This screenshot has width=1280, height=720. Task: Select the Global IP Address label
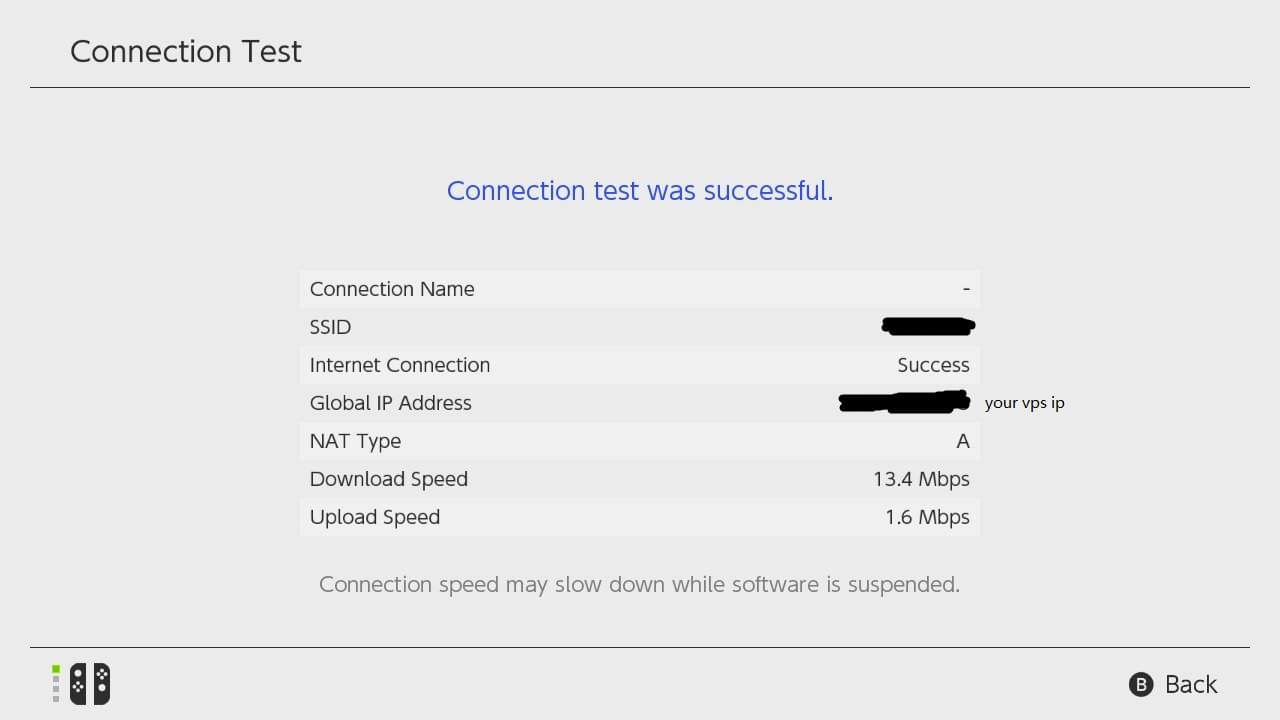pyautogui.click(x=391, y=403)
